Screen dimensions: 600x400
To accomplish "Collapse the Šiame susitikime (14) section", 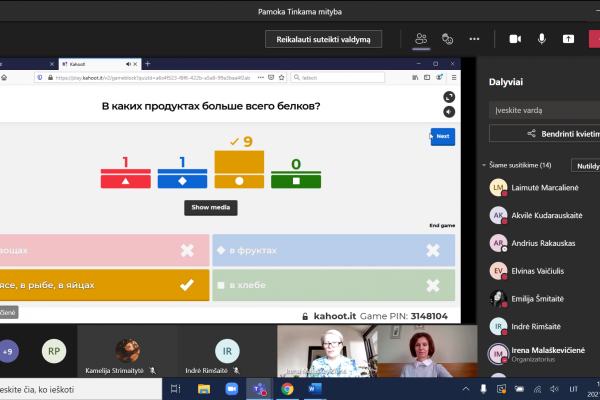I will (484, 165).
